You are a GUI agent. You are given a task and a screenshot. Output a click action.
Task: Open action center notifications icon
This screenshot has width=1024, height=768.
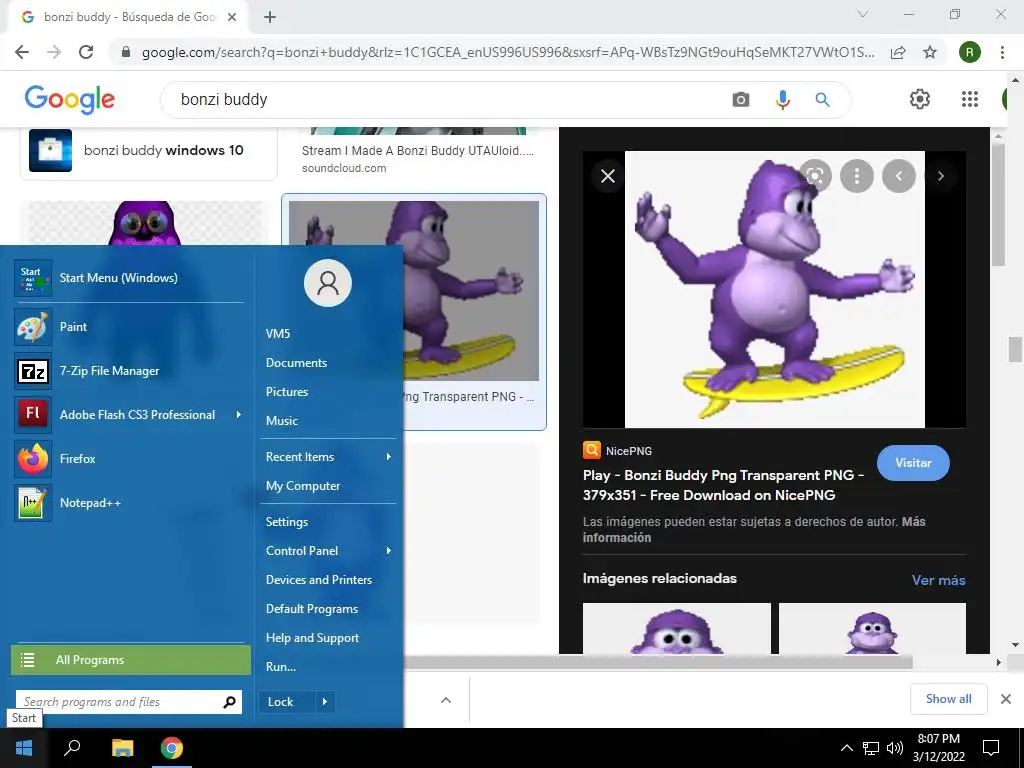[x=991, y=748]
